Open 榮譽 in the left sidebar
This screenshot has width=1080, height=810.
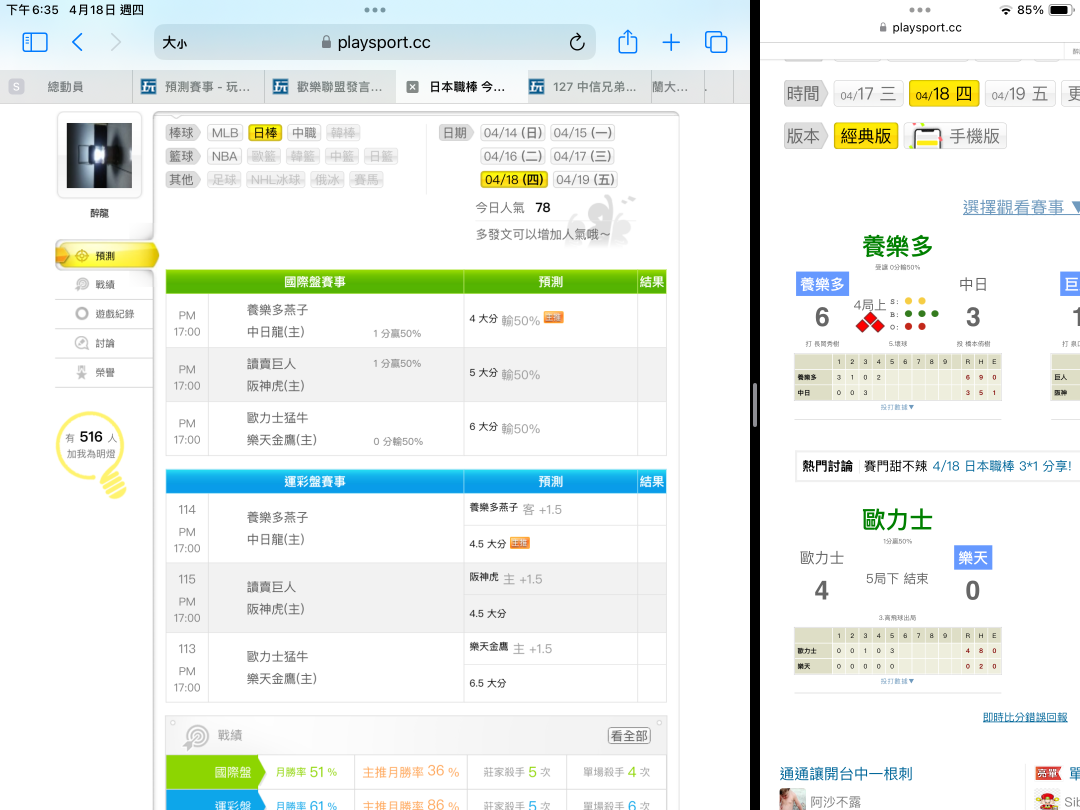point(105,373)
